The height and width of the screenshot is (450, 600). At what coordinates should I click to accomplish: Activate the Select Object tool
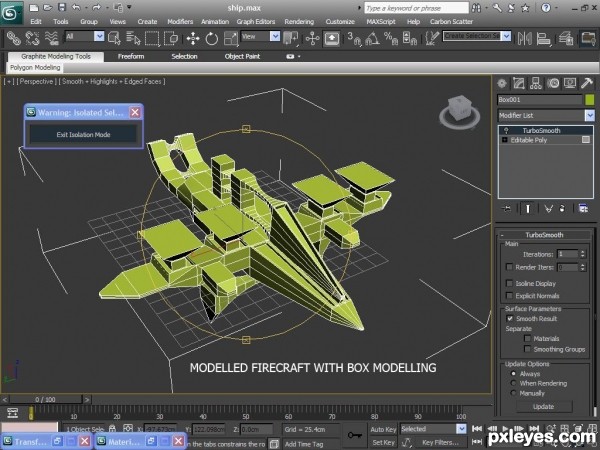(x=114, y=38)
